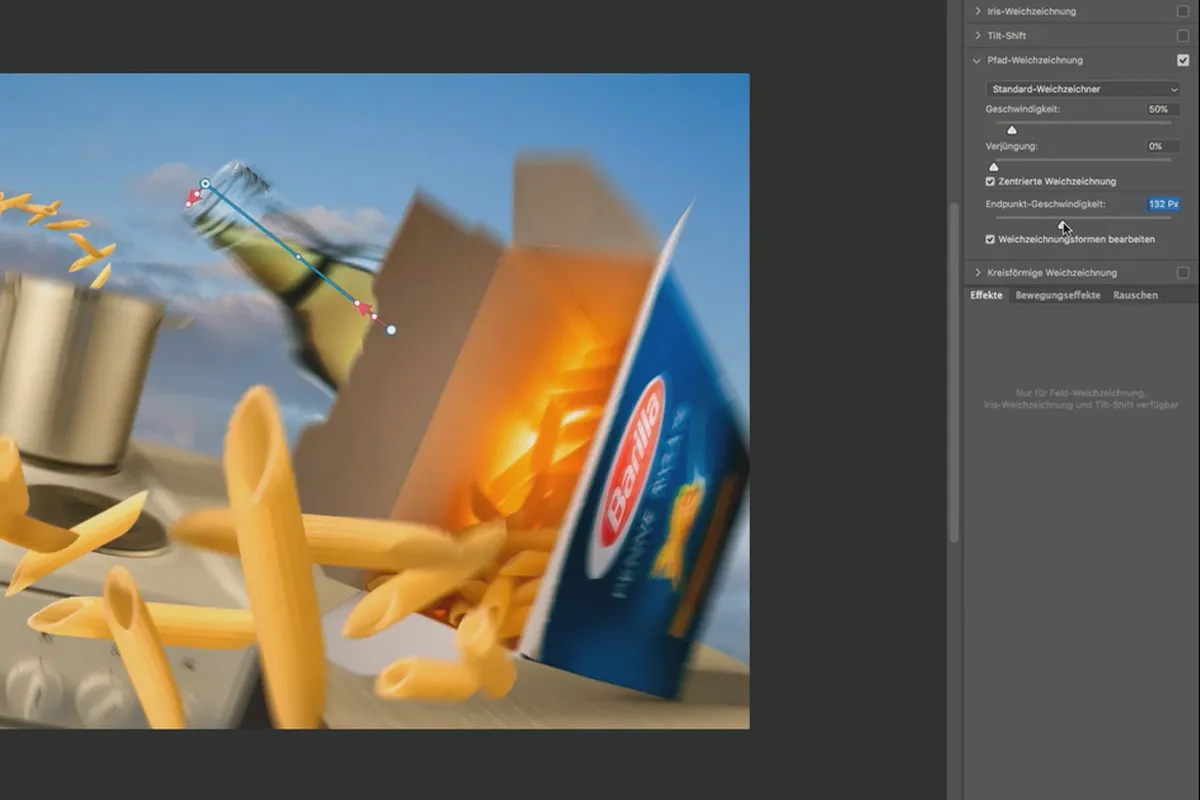Image resolution: width=1200 pixels, height=800 pixels.
Task: Collapse the Pfad-Weichzeichnung section
Action: pyautogui.click(x=977, y=60)
